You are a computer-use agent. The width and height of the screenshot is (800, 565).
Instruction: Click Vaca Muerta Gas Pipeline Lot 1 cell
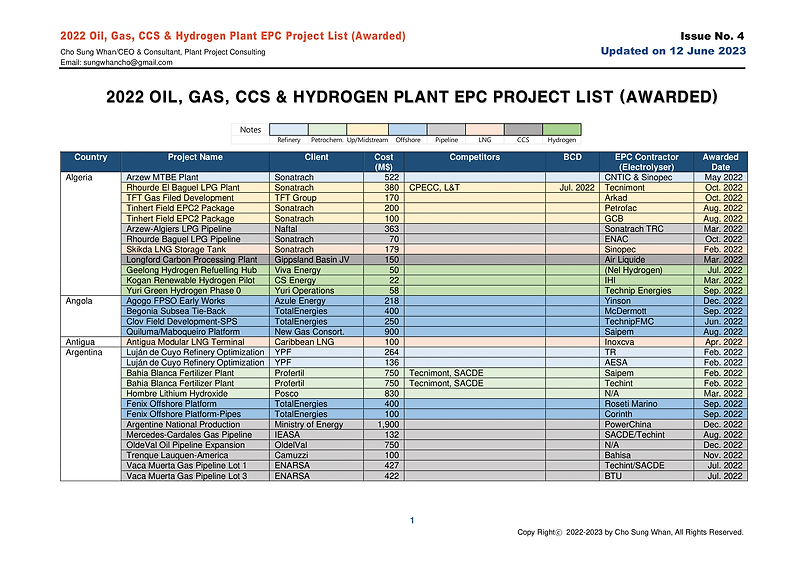pos(195,465)
